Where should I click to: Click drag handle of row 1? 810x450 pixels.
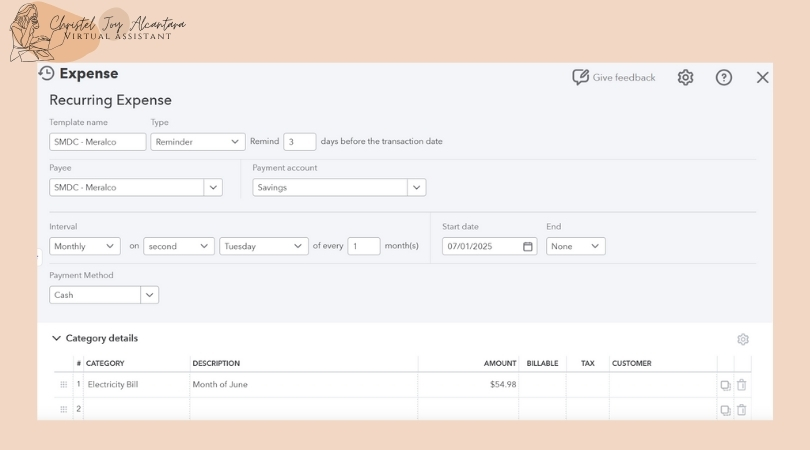[64, 385]
